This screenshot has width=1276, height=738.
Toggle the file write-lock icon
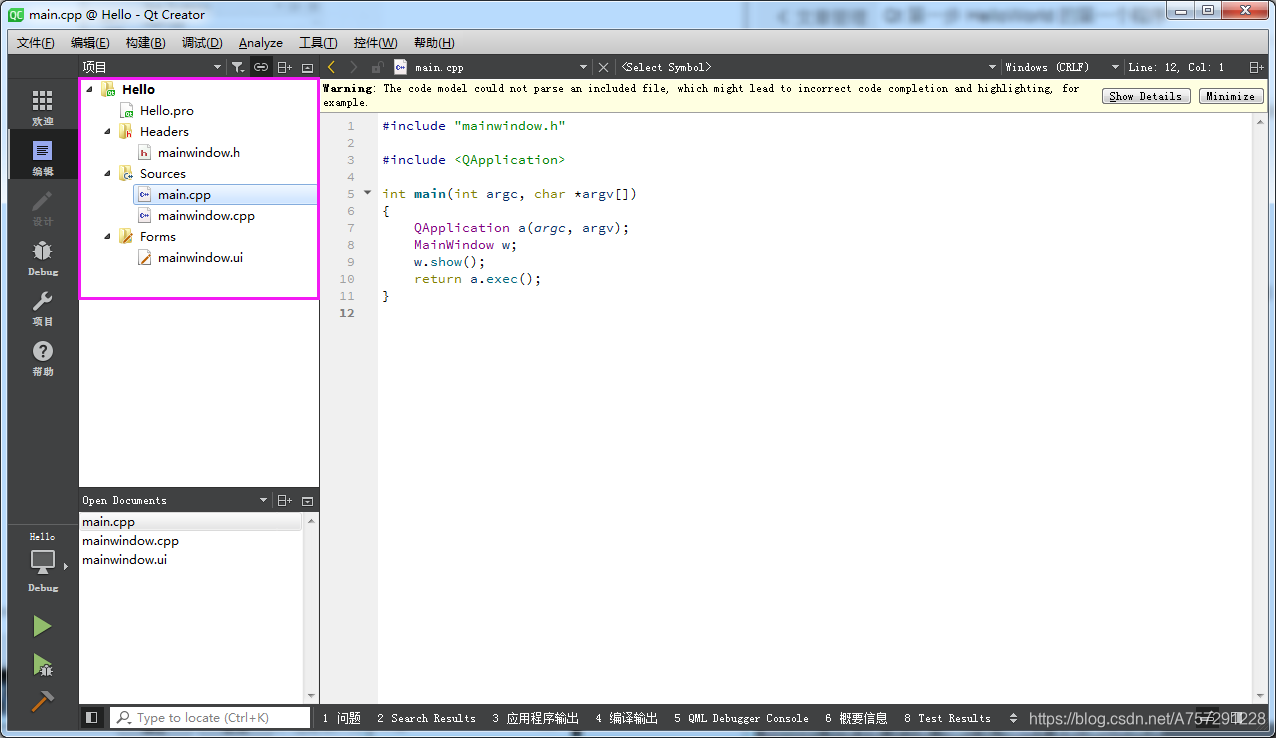pyautogui.click(x=377, y=67)
